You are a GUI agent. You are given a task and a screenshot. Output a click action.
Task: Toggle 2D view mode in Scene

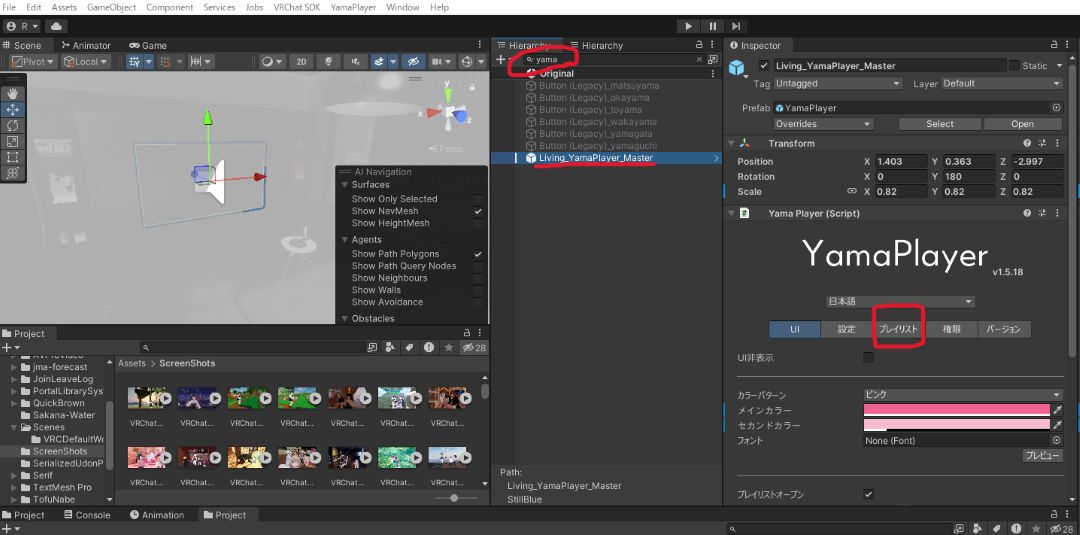coord(301,62)
